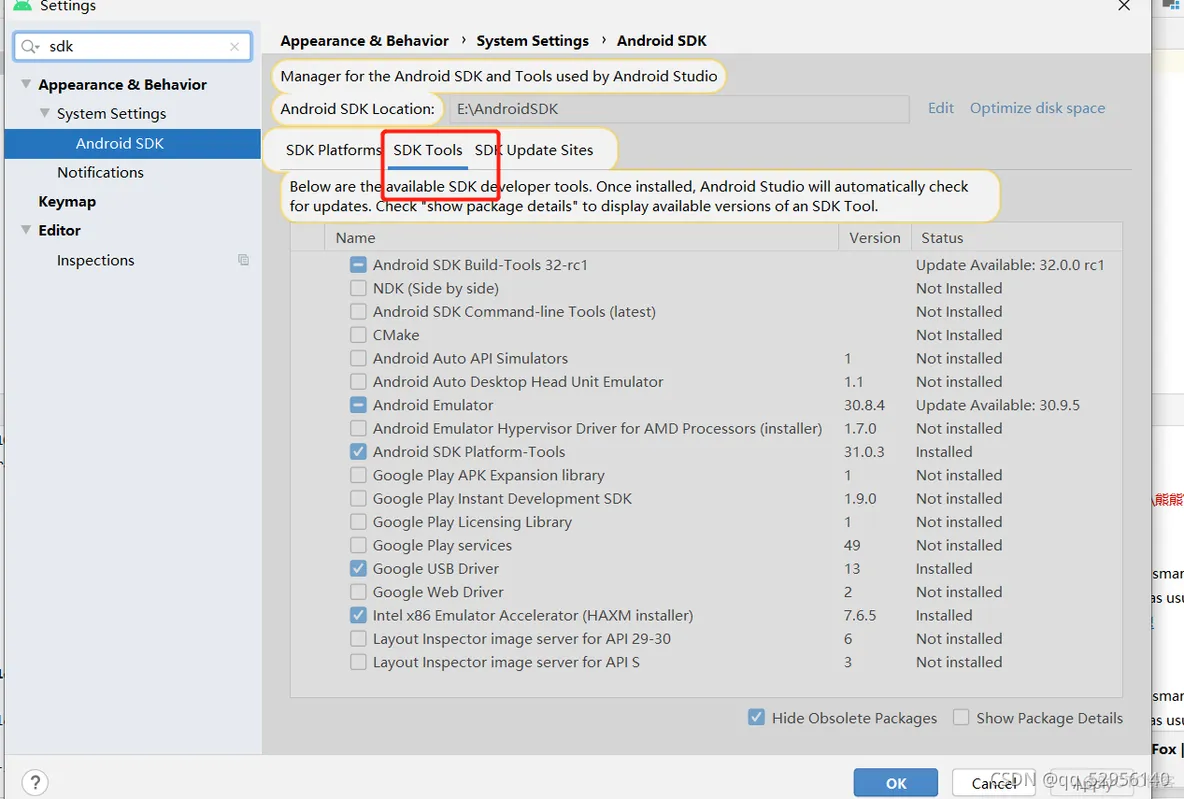Toggle Android SDK Build-Tools 32-rc1 checkbox
1184x799 pixels.
(358, 265)
